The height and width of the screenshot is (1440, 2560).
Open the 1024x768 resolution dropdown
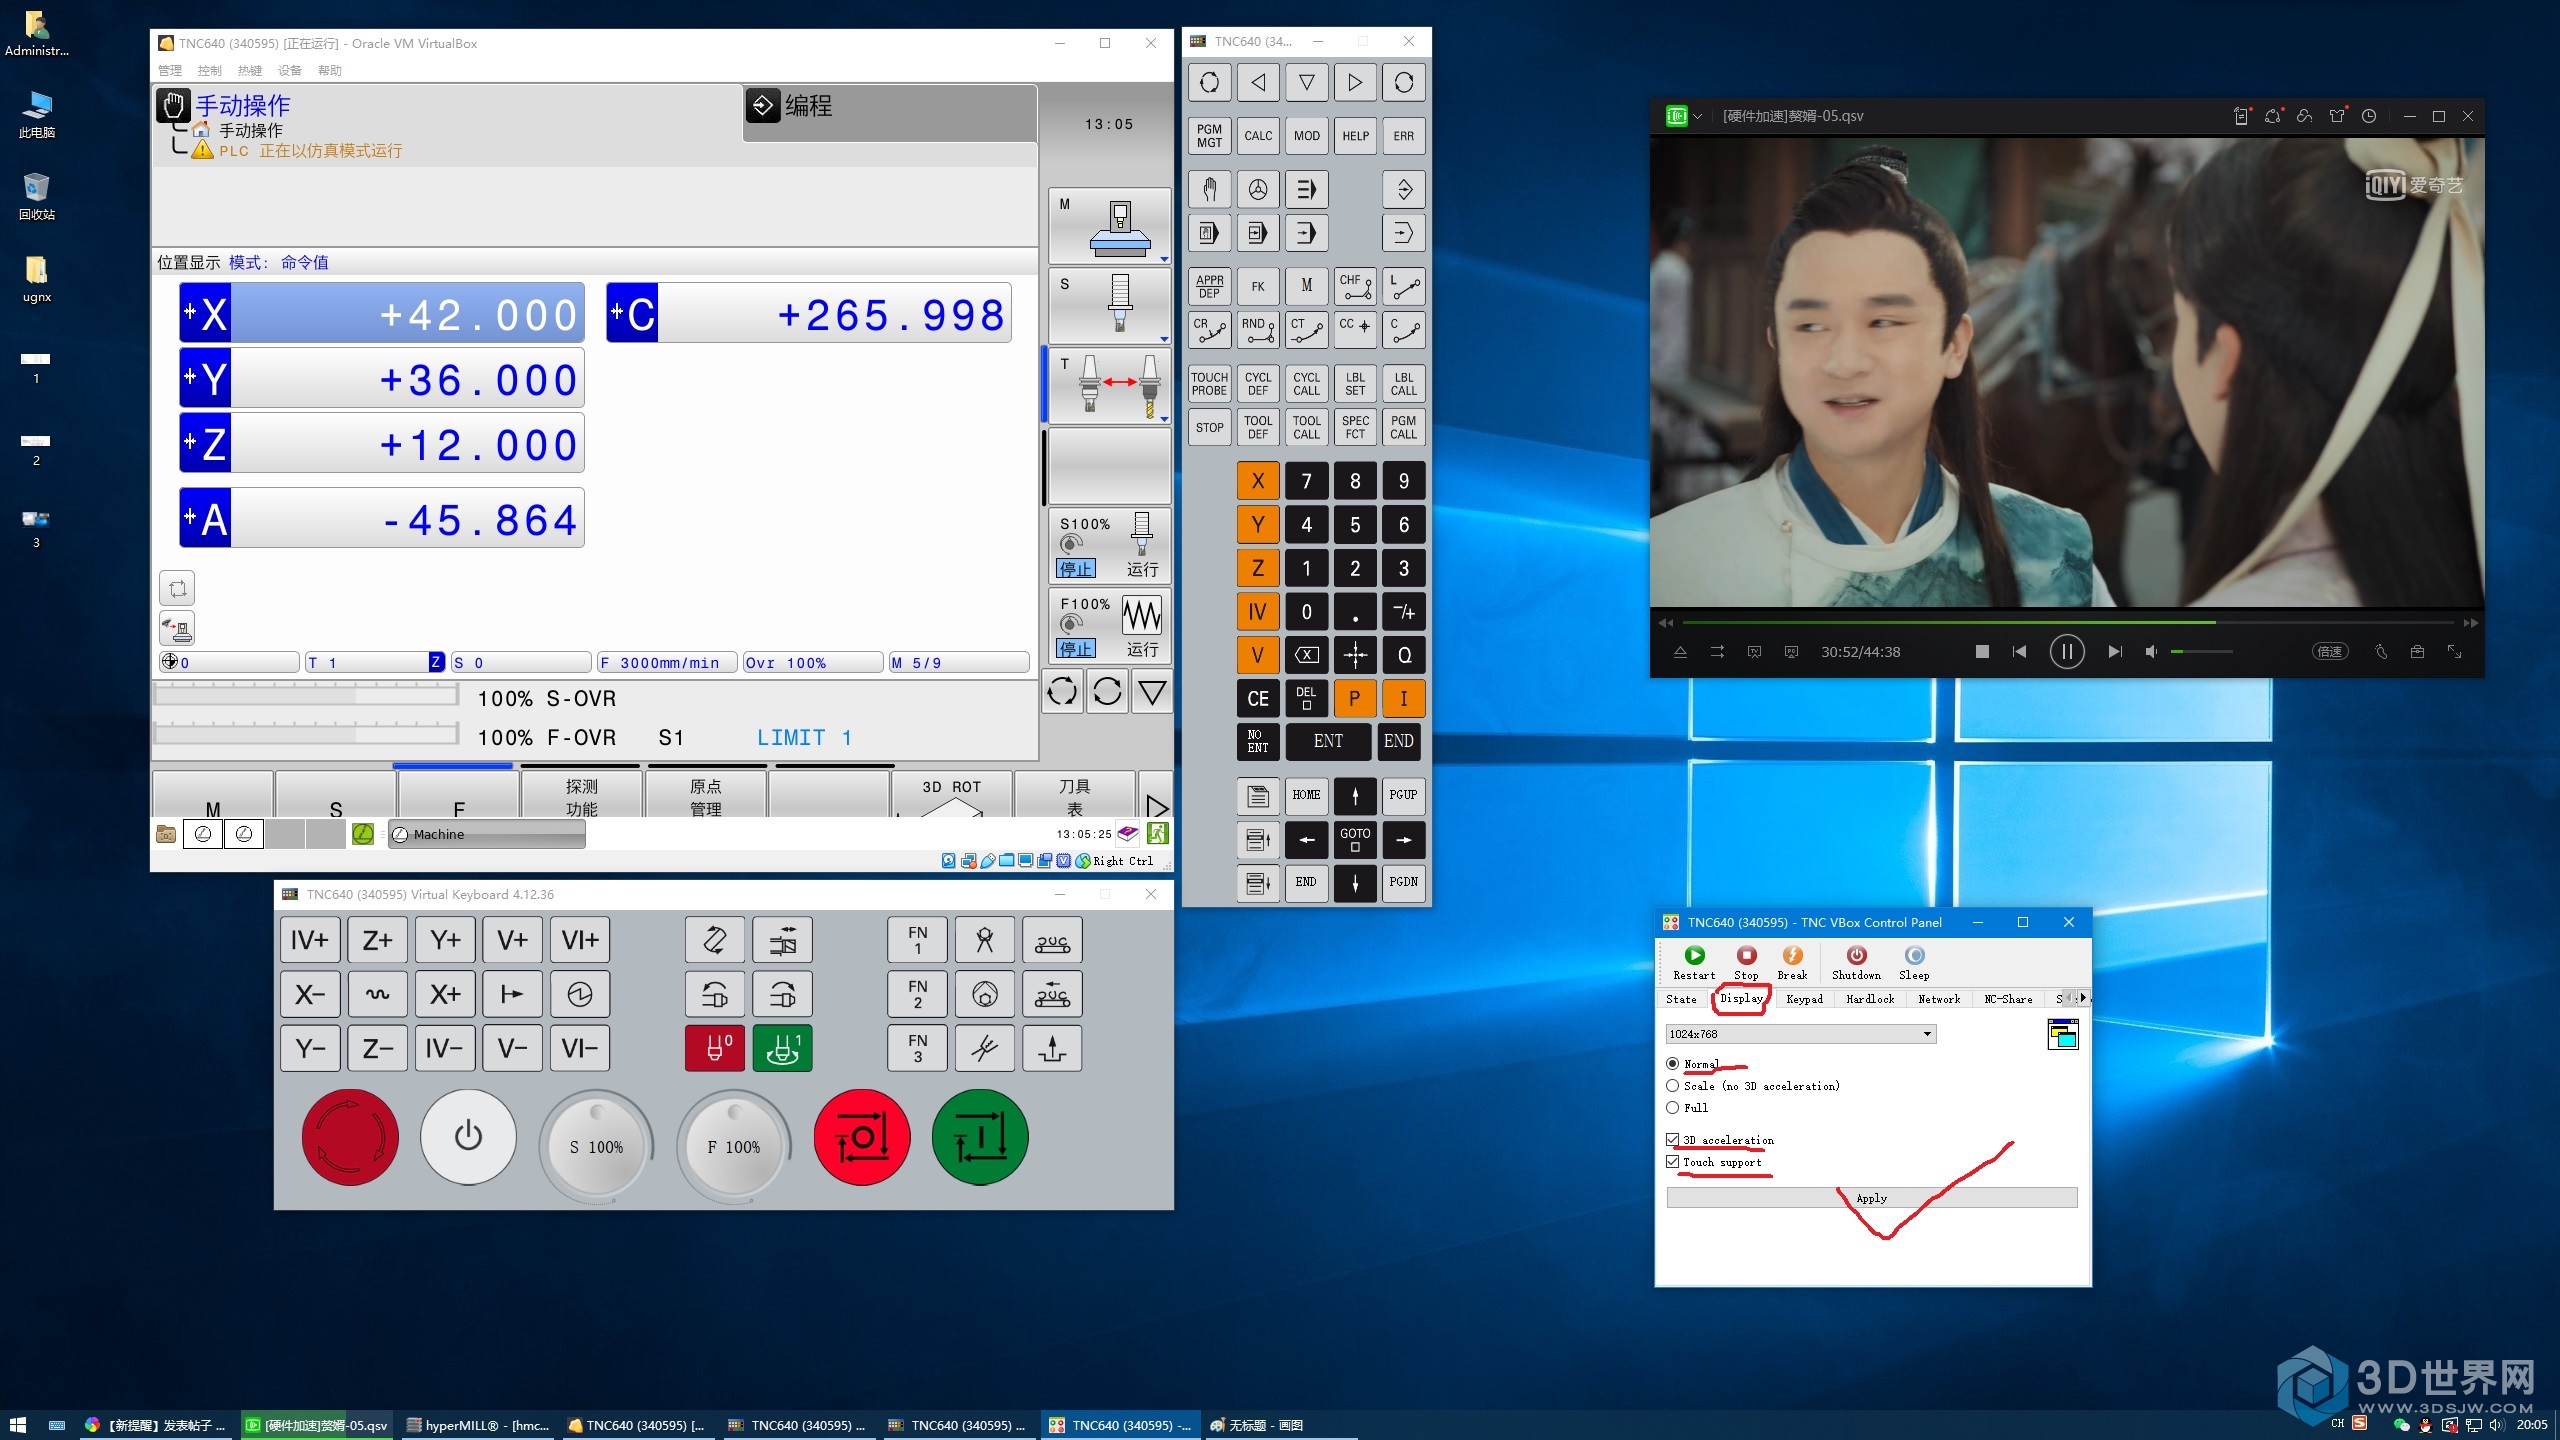pyautogui.click(x=1801, y=1034)
